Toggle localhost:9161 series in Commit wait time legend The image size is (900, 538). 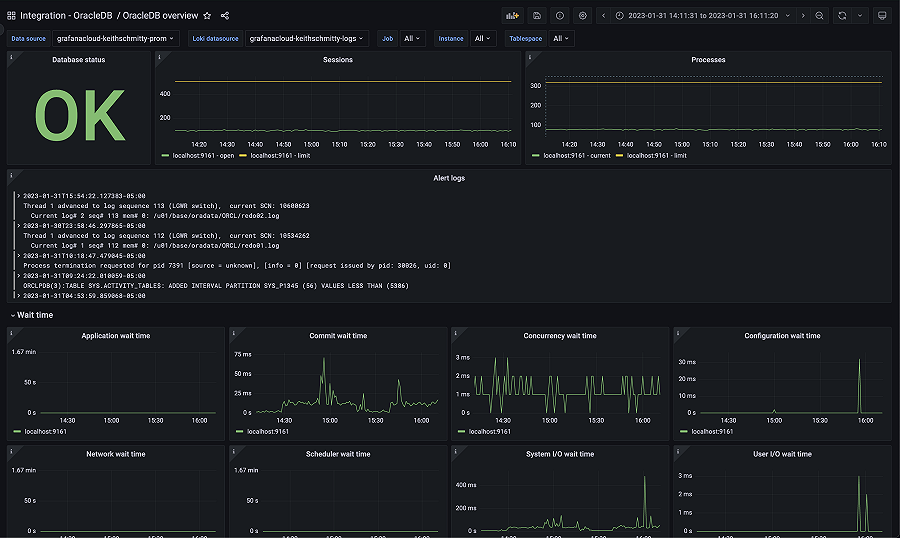270,432
